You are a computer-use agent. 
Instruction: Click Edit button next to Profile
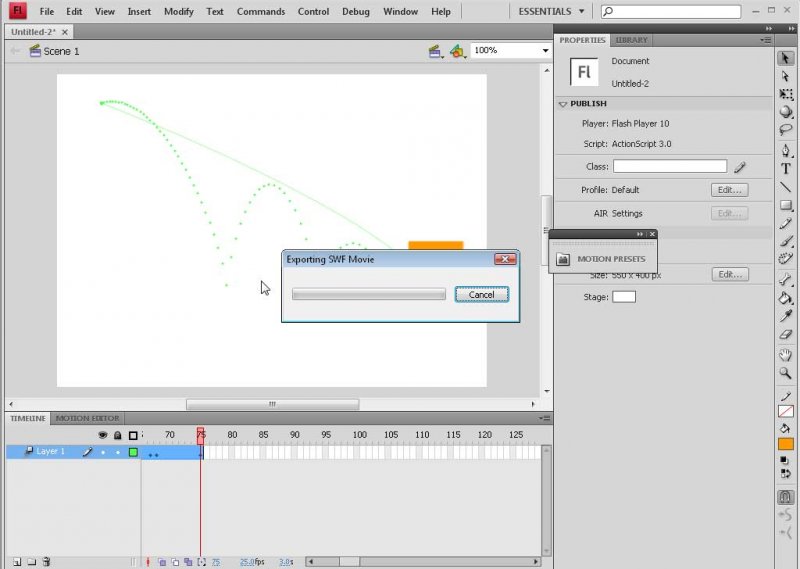[729, 190]
